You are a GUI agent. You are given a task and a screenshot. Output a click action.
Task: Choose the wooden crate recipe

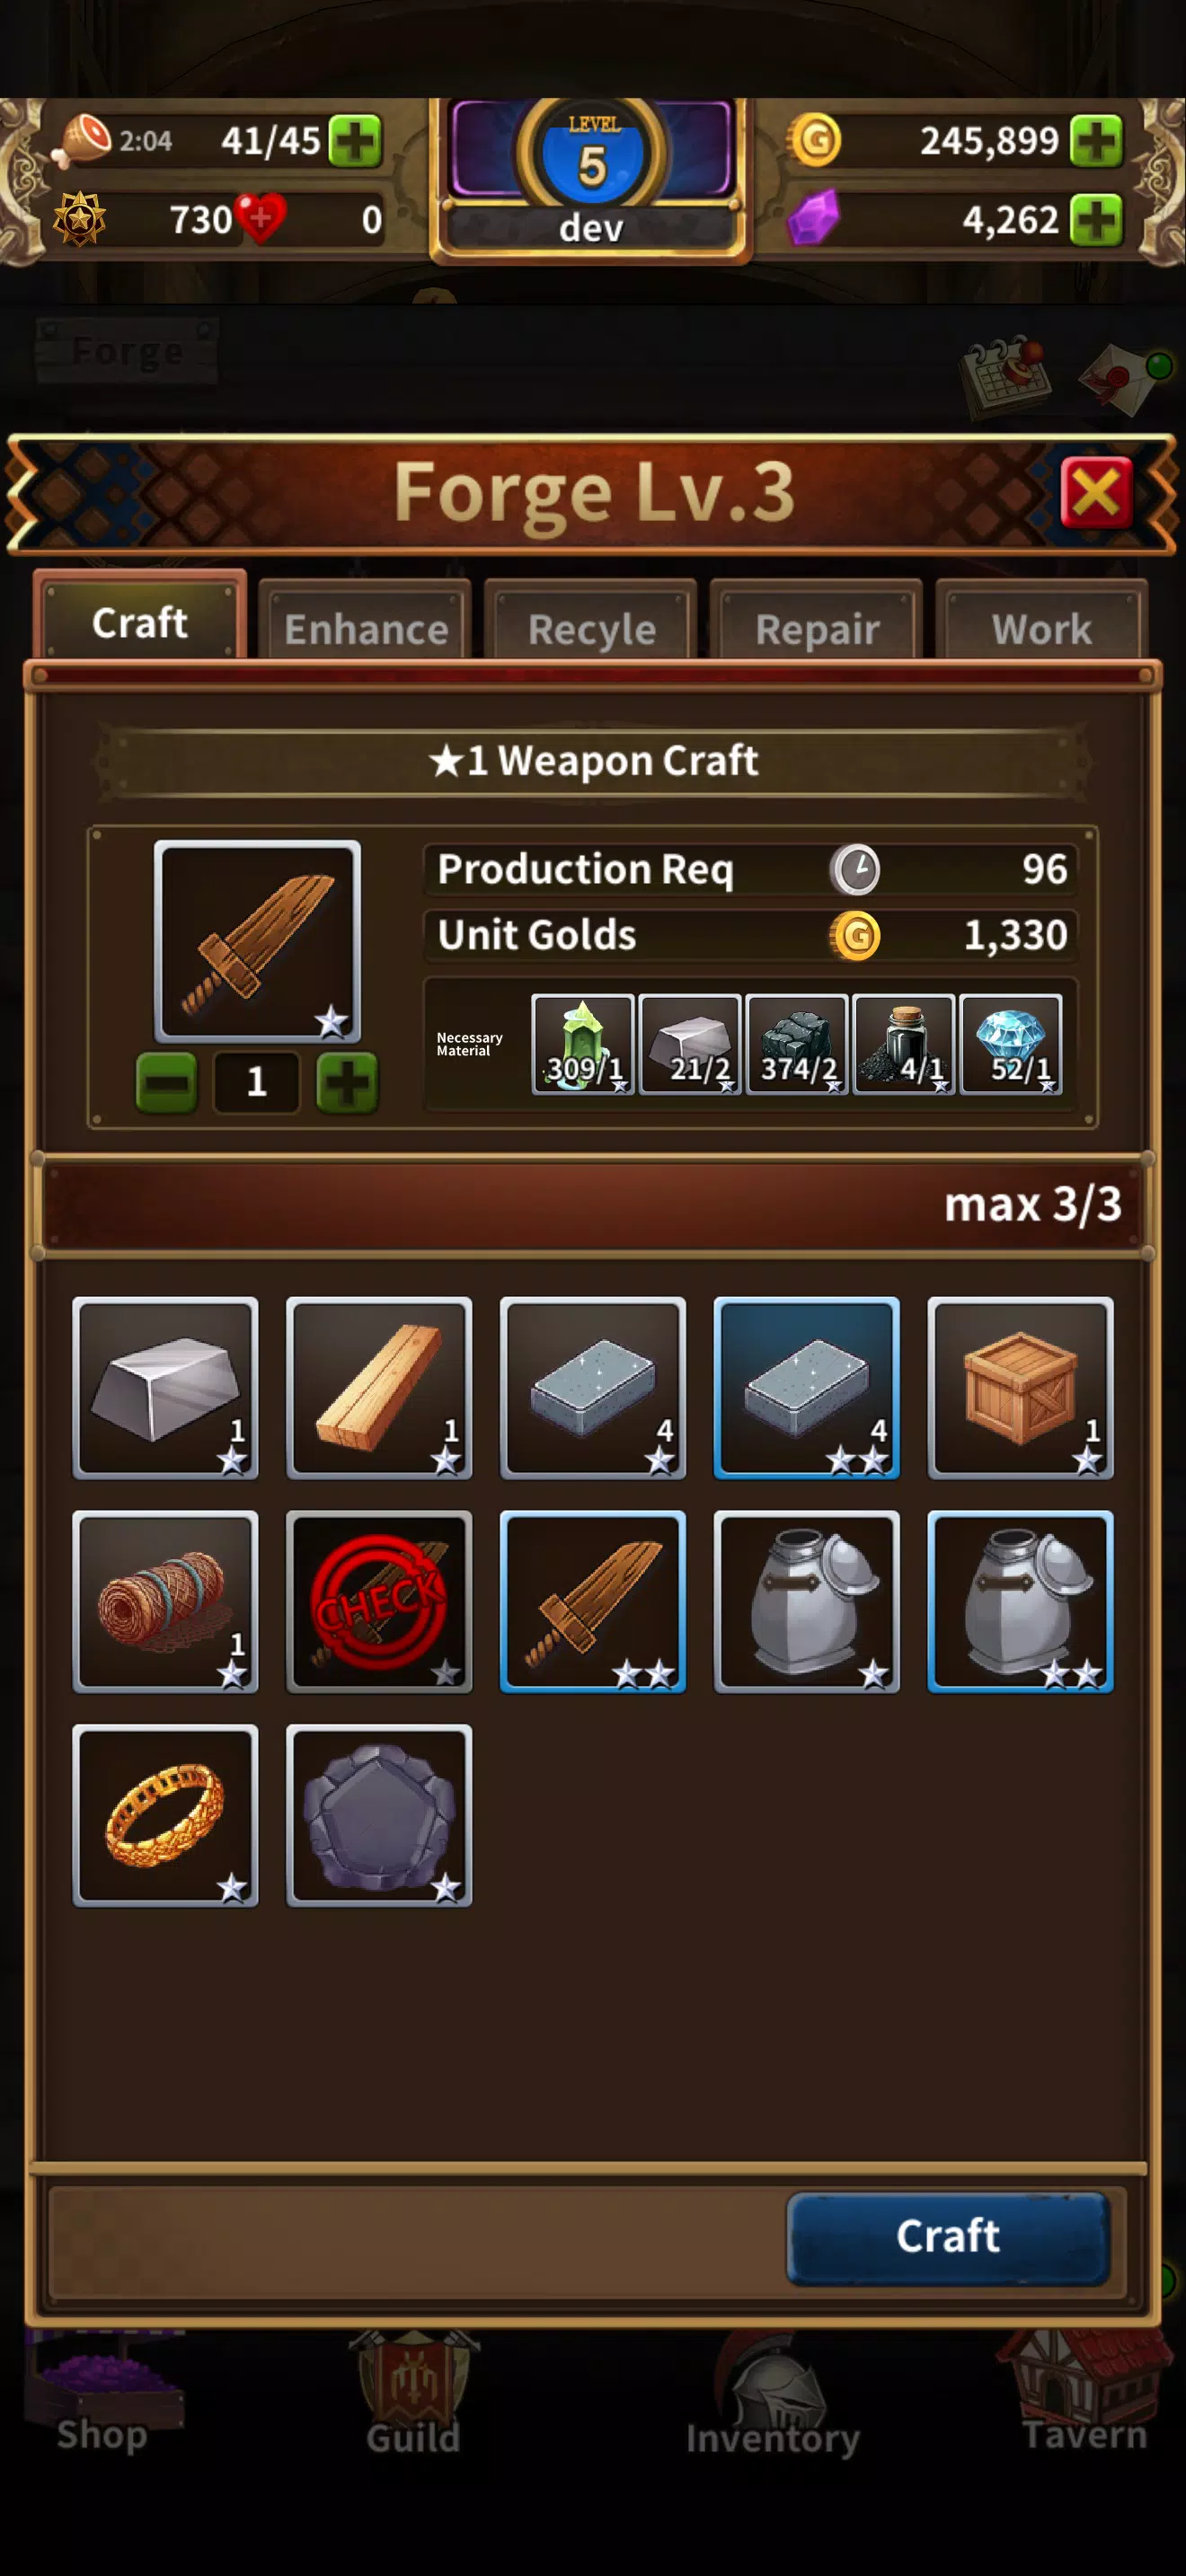(1020, 1387)
